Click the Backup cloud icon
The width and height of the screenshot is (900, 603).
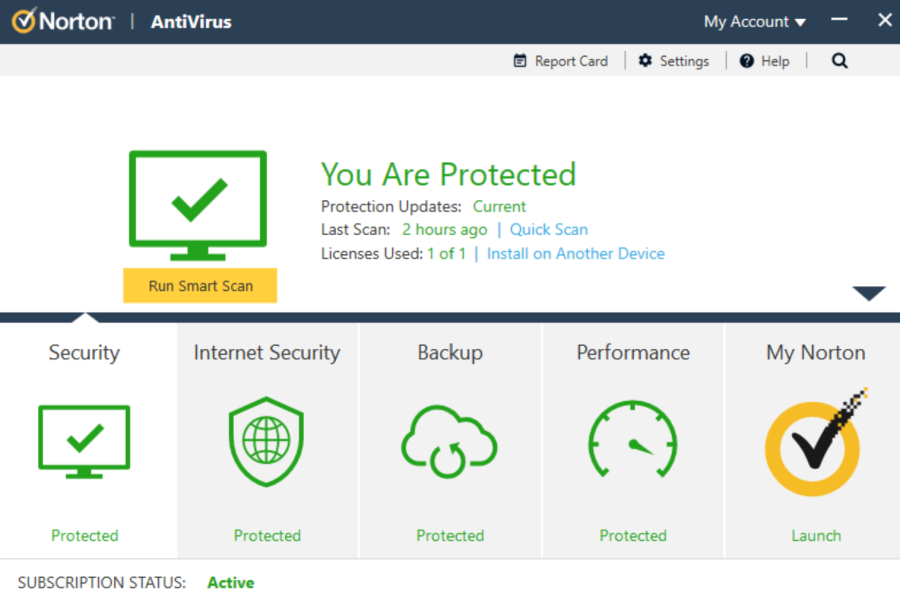click(x=450, y=441)
